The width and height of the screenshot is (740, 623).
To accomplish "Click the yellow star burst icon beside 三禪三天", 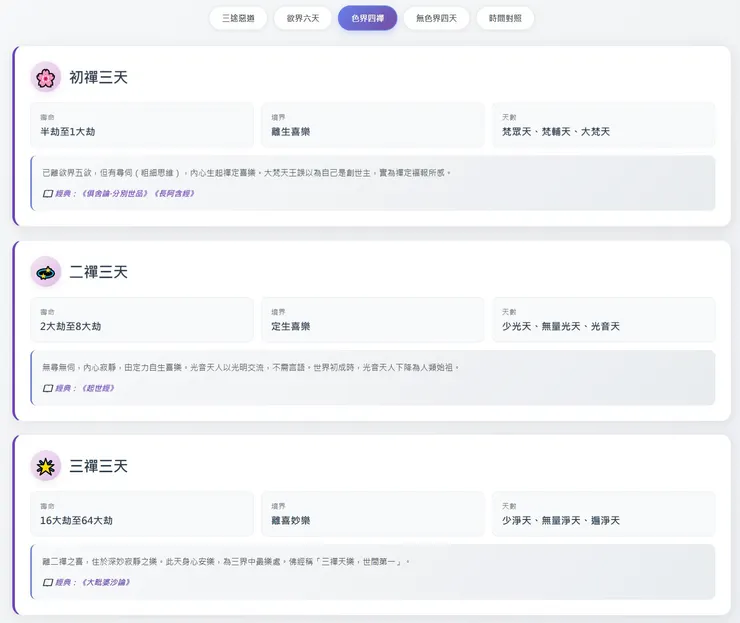I will 46,467.
